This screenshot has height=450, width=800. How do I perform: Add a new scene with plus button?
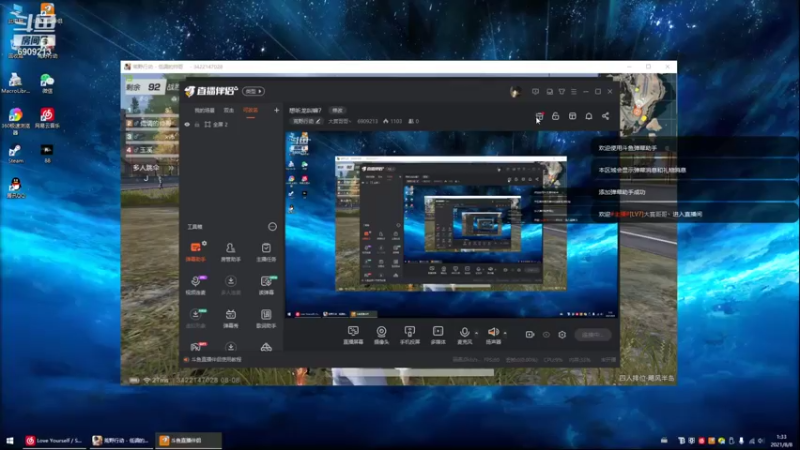[276, 110]
